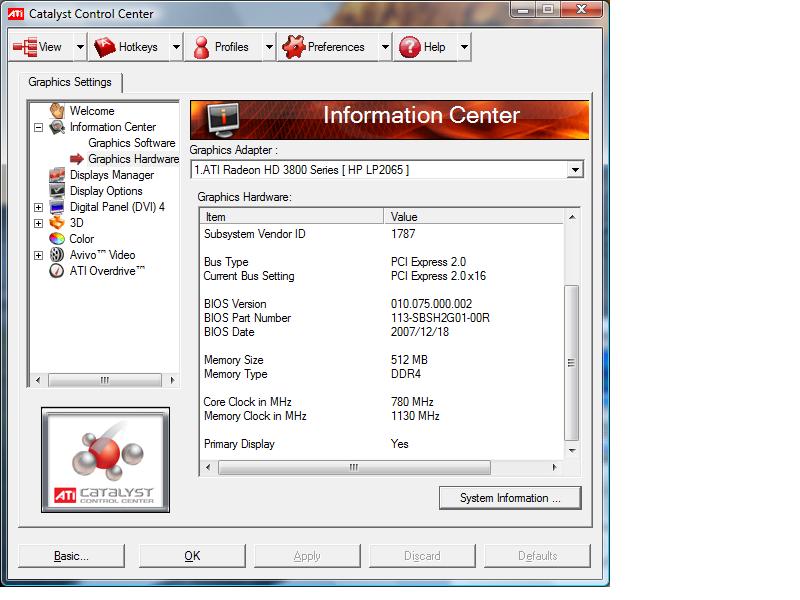Click the Defaults button

click(537, 556)
